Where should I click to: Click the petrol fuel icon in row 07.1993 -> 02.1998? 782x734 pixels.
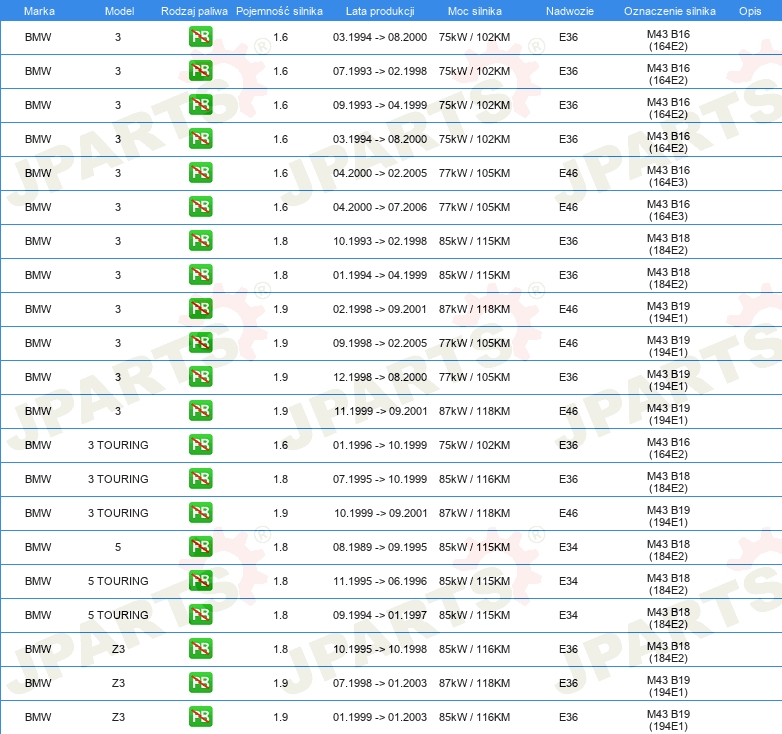coord(200,71)
